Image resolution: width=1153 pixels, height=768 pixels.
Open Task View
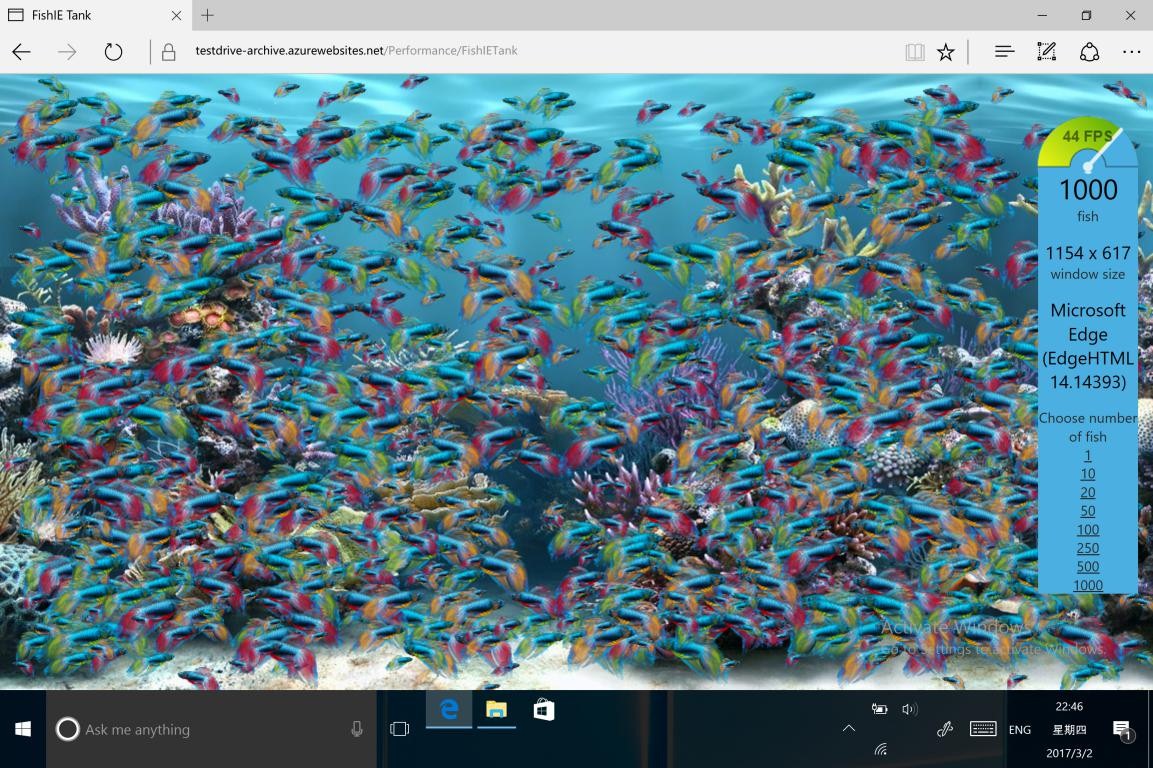pos(399,729)
